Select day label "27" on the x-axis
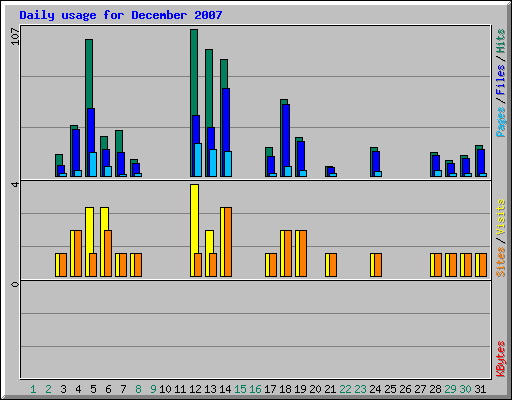Screen dimensions: 512x400 (420, 389)
